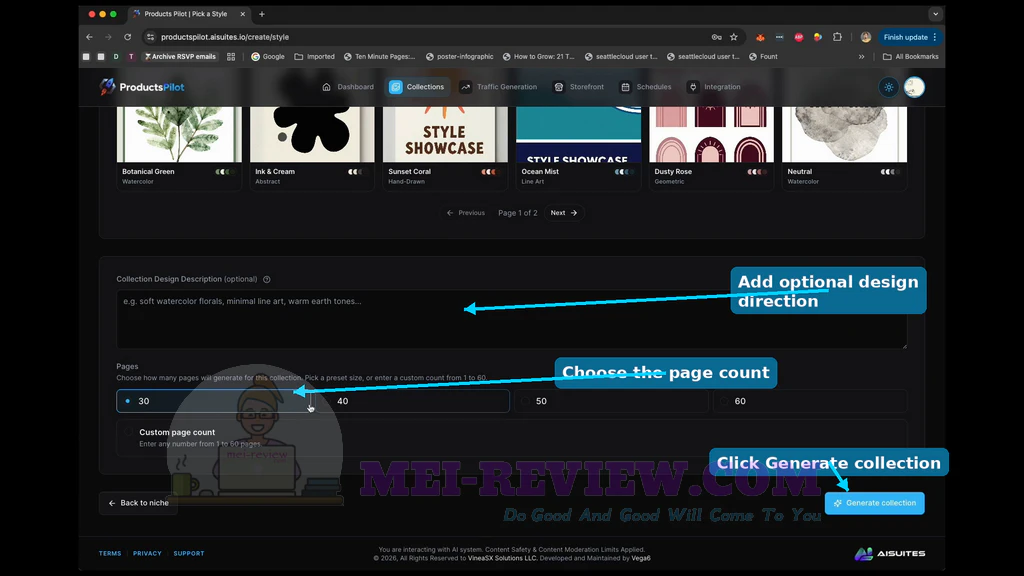Click the help icon beside Collection Design Description

point(266,280)
